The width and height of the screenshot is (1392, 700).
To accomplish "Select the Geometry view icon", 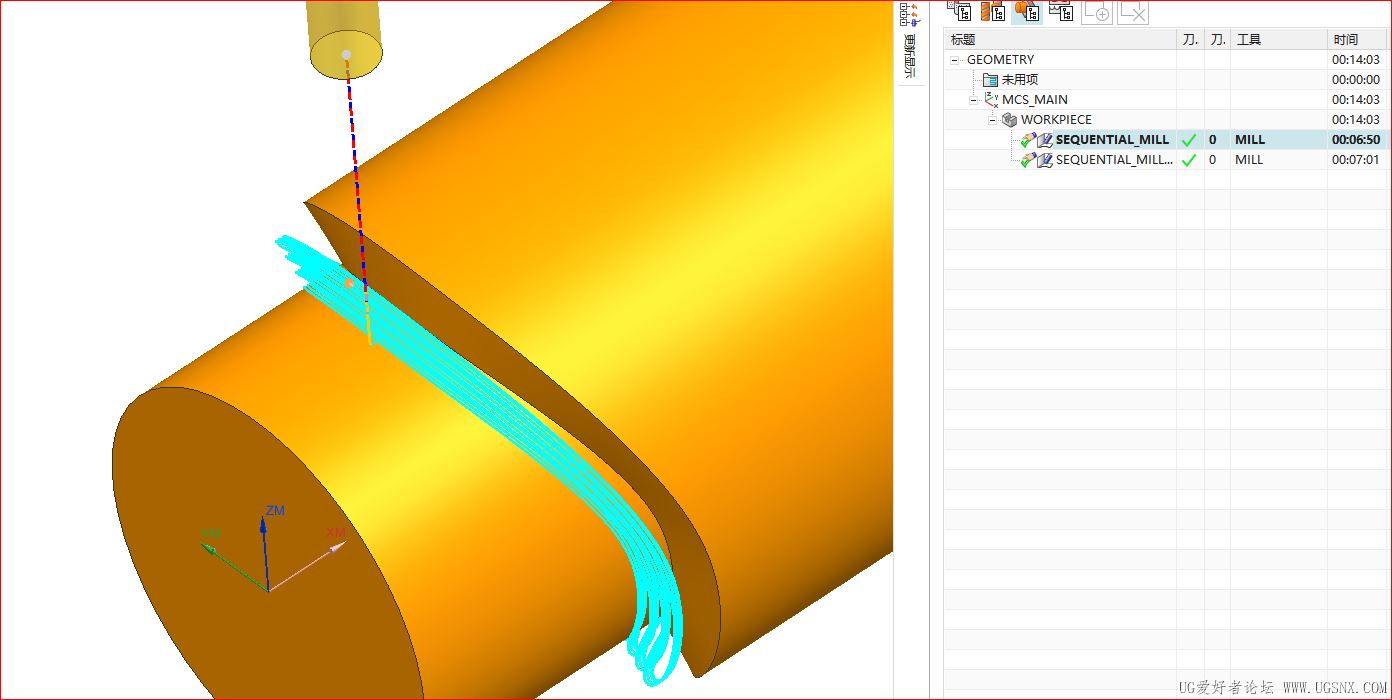I will [1027, 12].
